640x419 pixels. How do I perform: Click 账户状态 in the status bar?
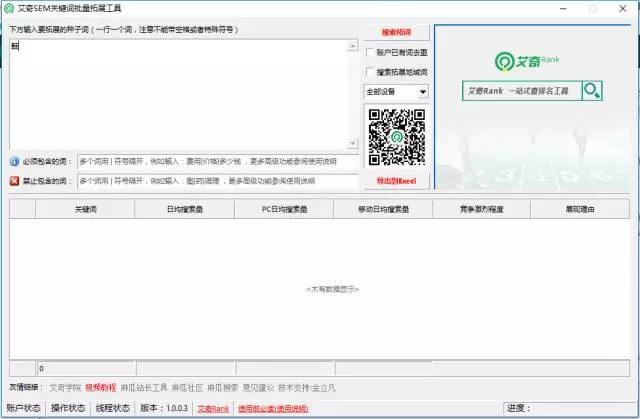23,408
